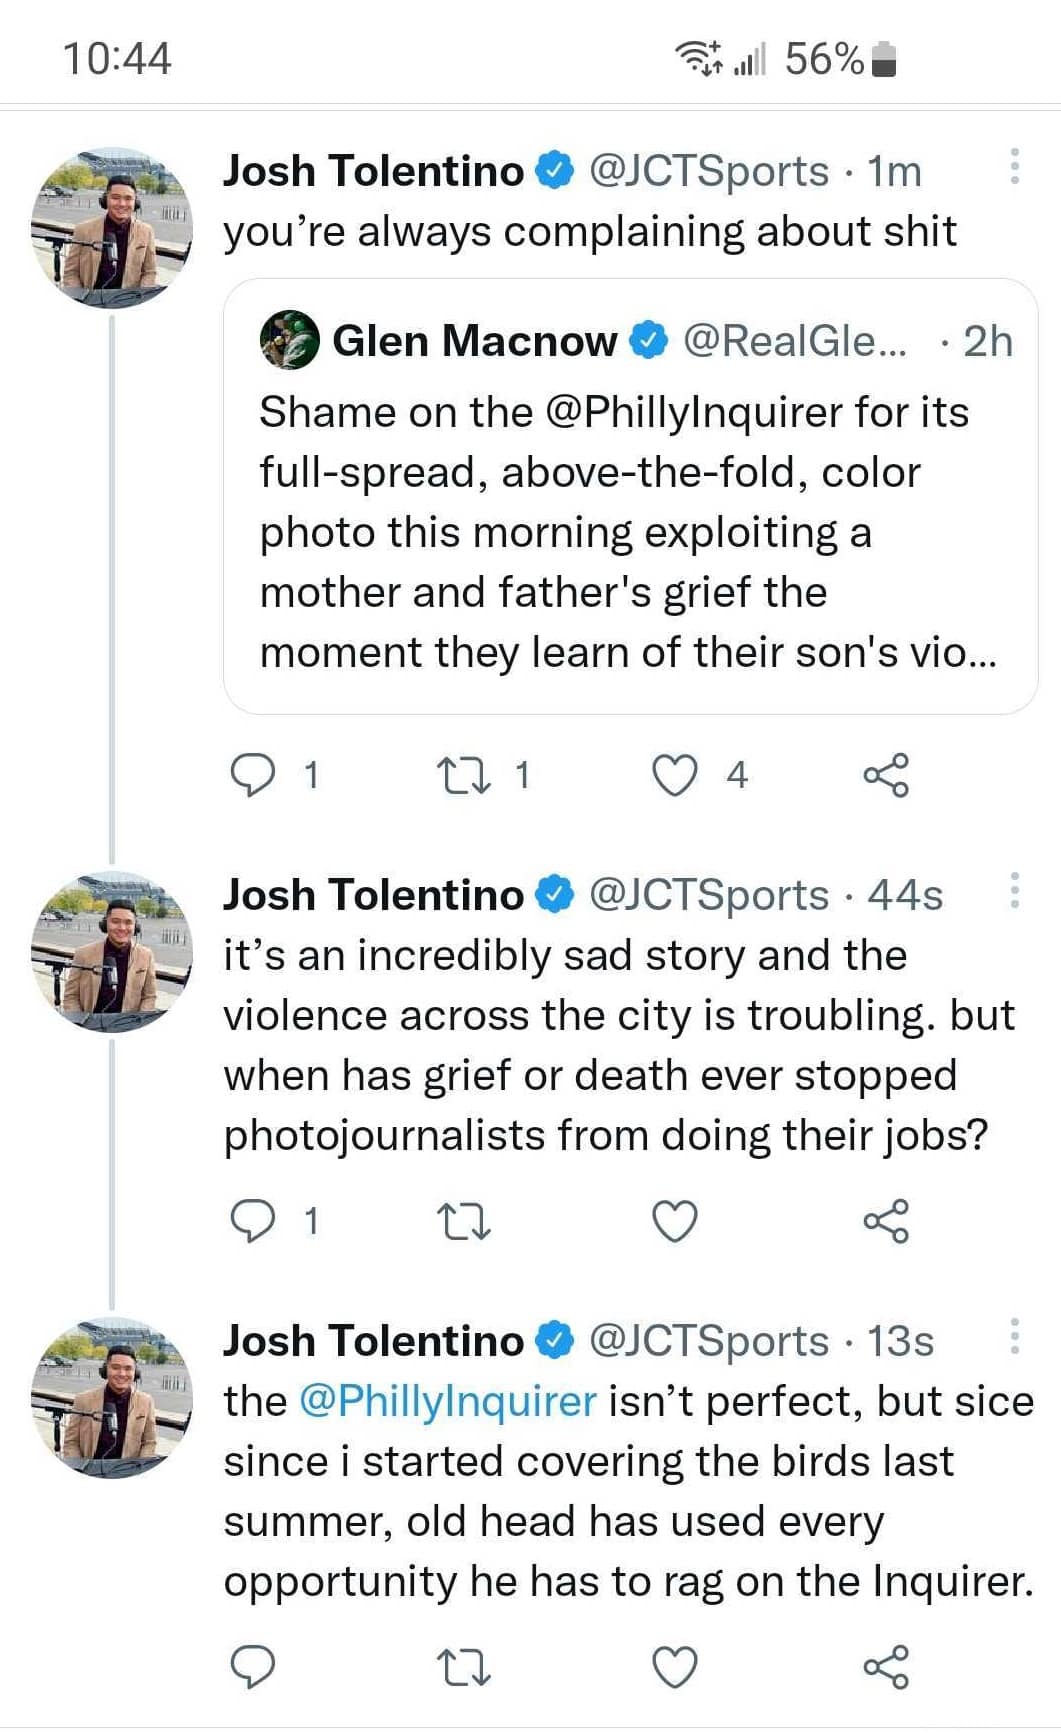Share the tweet posted 44s ago

click(886, 1221)
